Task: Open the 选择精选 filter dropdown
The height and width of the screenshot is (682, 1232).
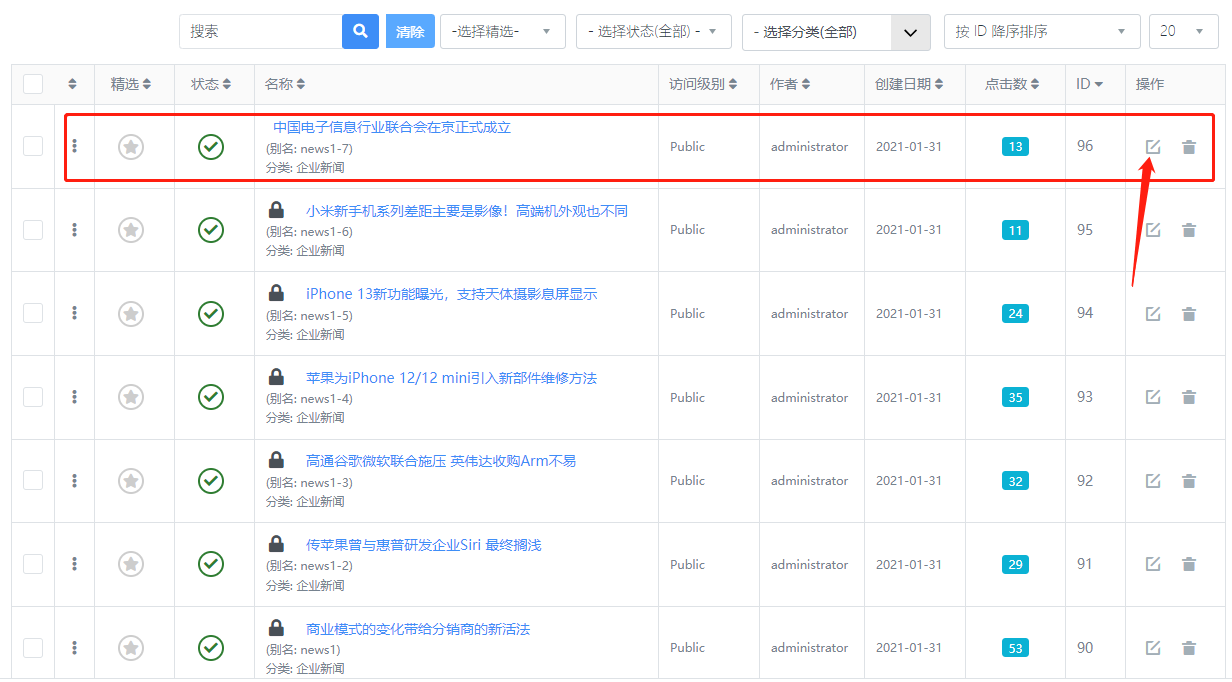Action: pos(502,32)
